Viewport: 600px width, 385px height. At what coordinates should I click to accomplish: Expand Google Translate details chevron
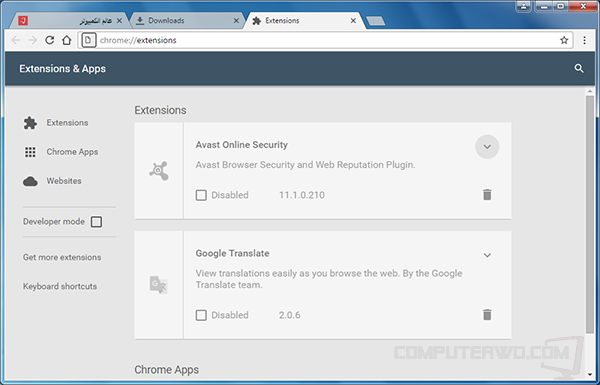click(487, 255)
